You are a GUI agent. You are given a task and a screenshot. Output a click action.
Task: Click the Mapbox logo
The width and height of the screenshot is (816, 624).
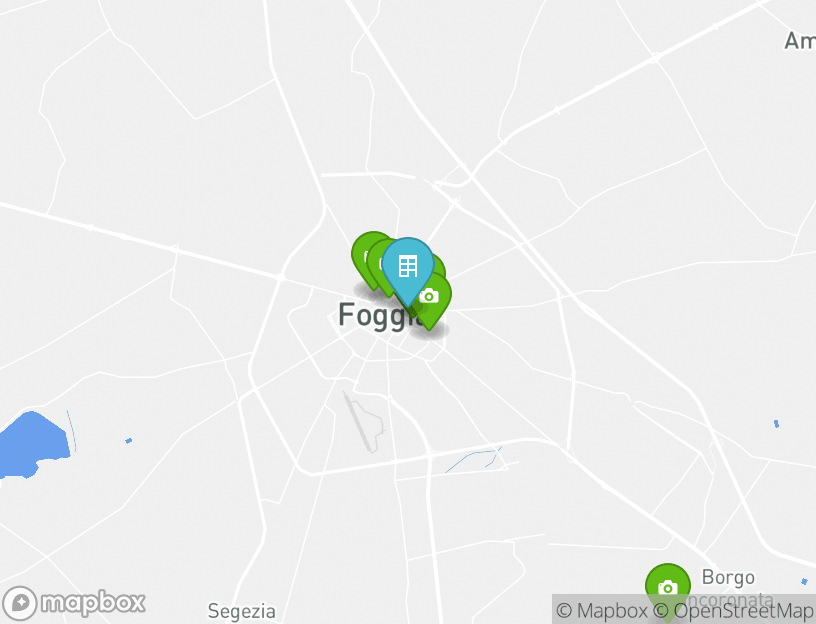73,603
